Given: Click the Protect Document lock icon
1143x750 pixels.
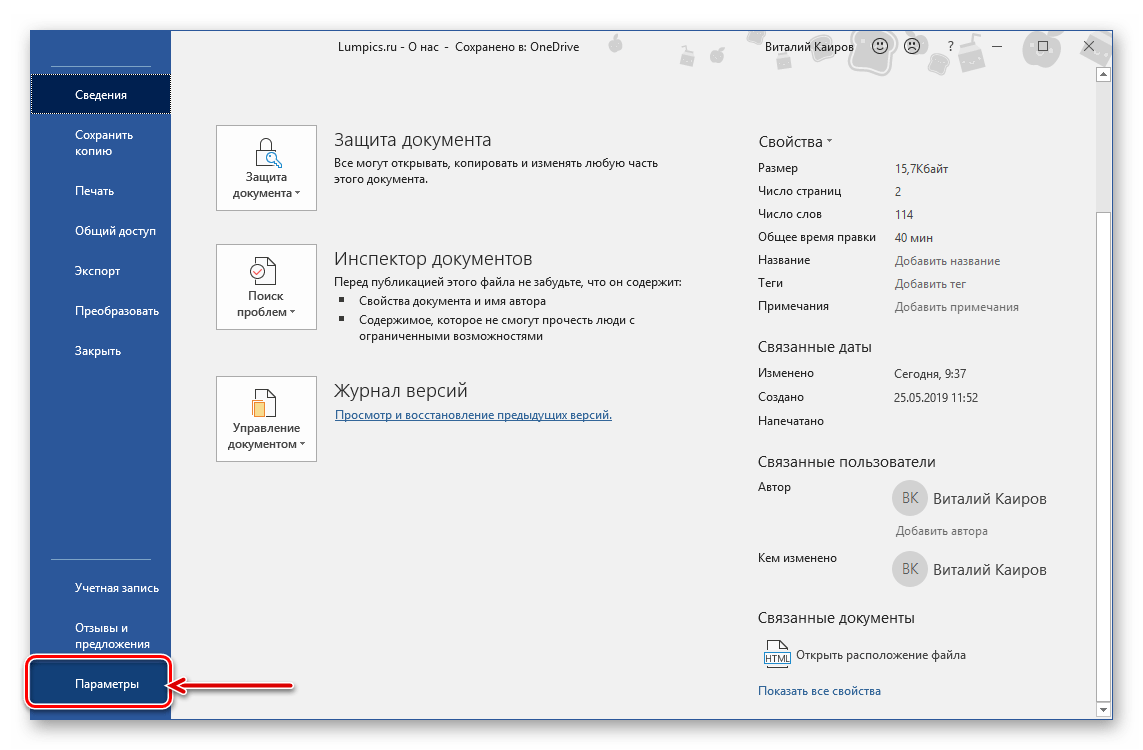Looking at the screenshot, I should 266,152.
